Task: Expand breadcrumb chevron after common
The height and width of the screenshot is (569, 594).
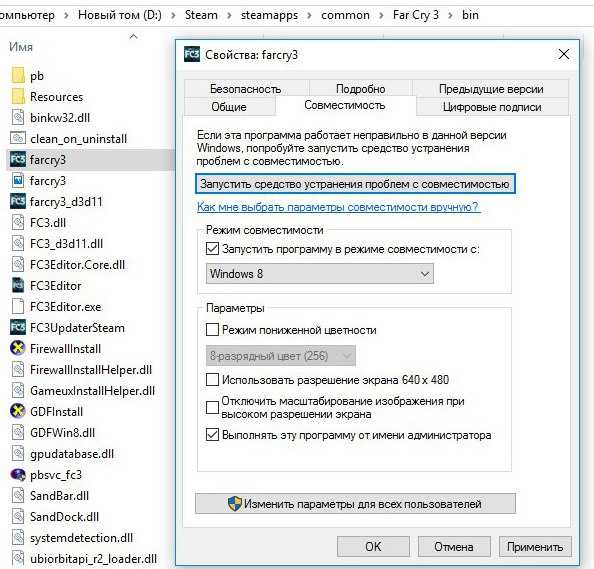Action: [x=381, y=16]
